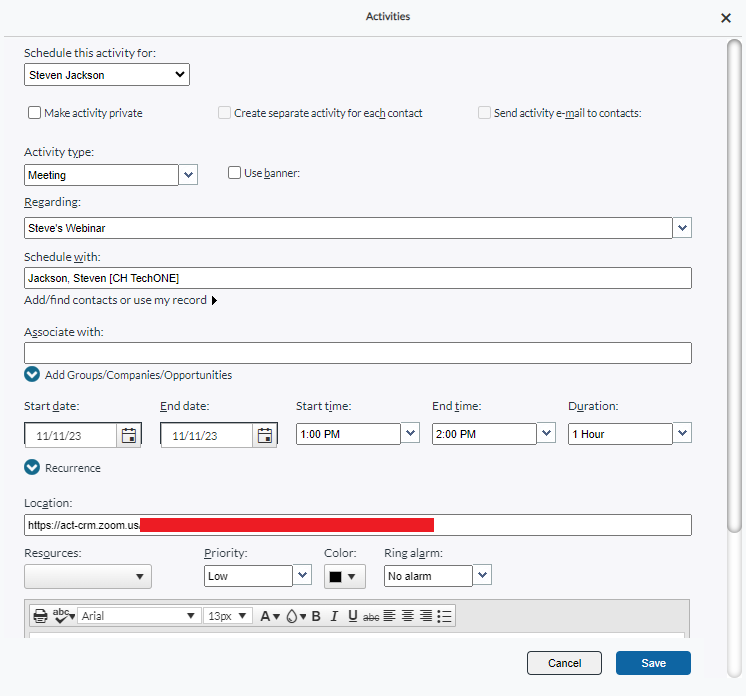Click the dialog vertical scrollbar
746x696 pixels.
coord(735,285)
